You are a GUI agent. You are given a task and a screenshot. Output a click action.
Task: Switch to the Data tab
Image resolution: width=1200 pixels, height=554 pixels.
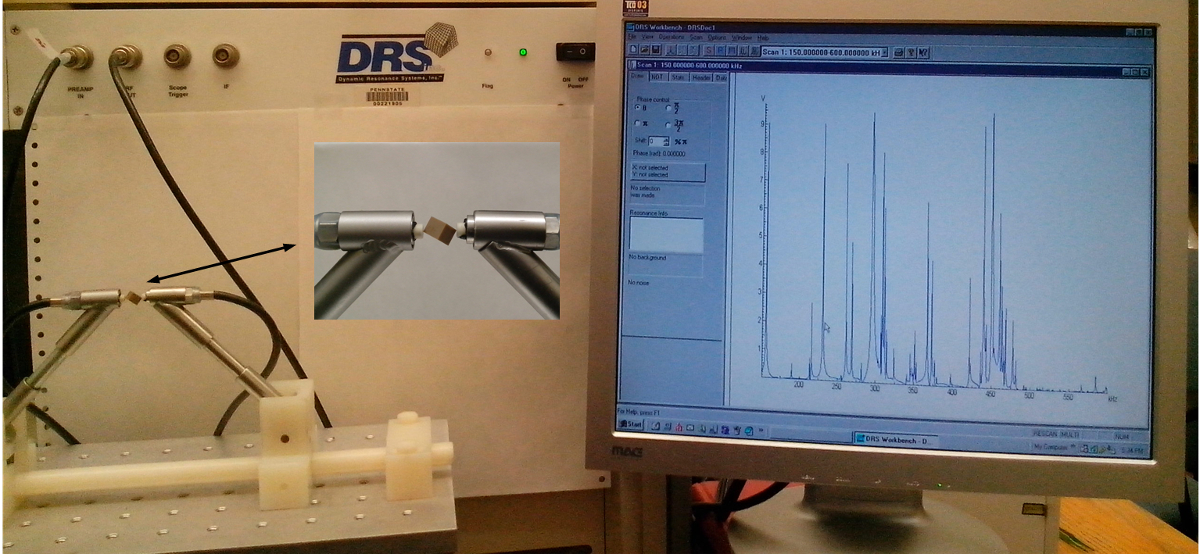click(x=721, y=77)
